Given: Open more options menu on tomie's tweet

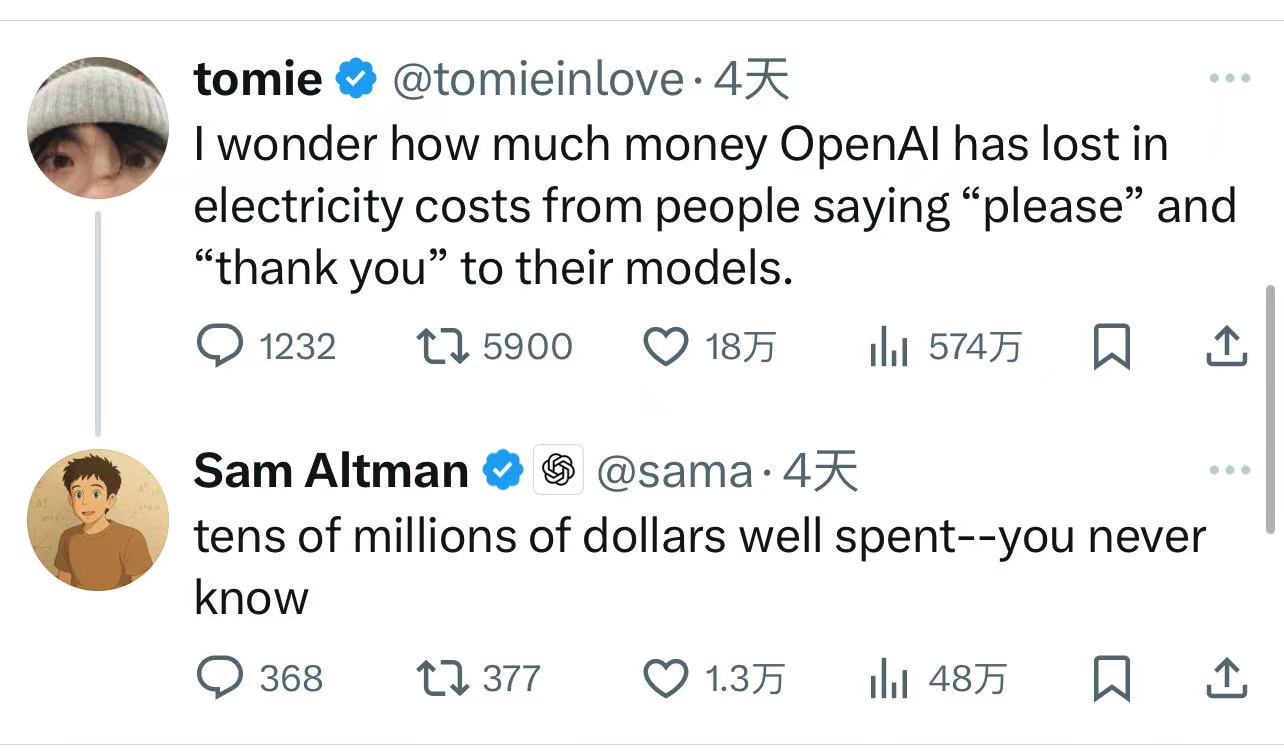Looking at the screenshot, I should 1228,78.
